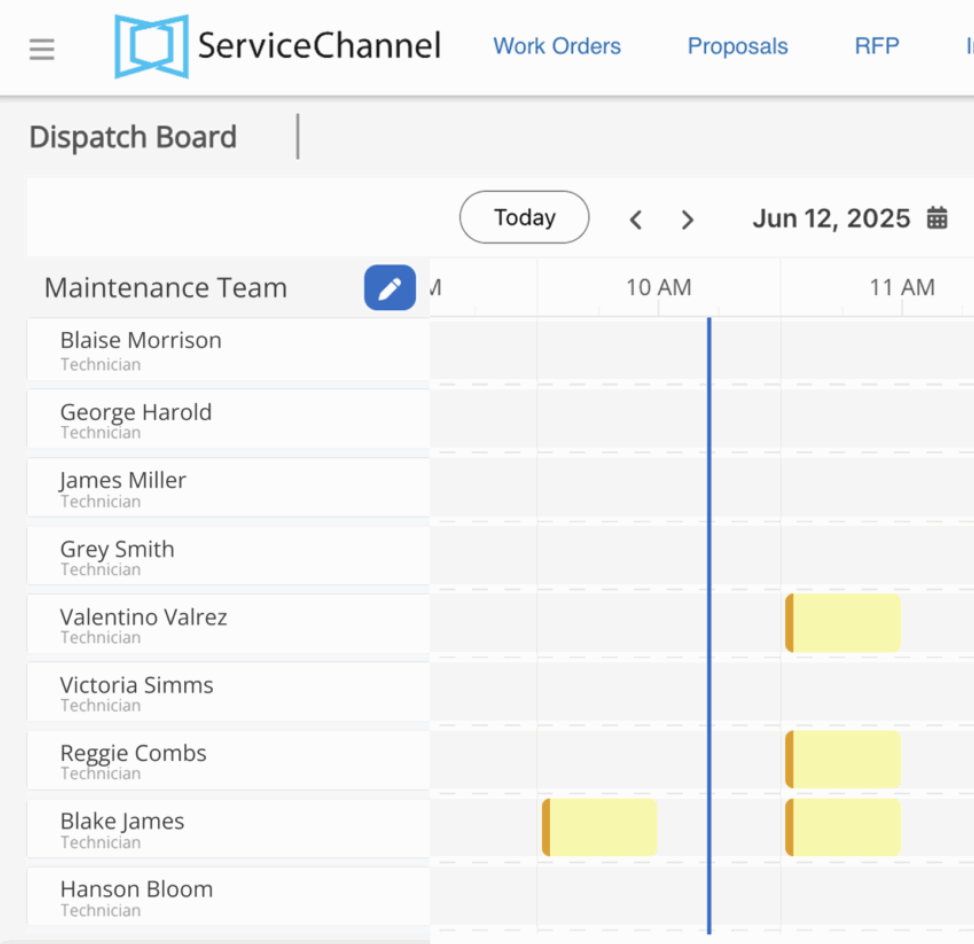Click the 10 AM time column header
974x944 pixels.
click(658, 288)
